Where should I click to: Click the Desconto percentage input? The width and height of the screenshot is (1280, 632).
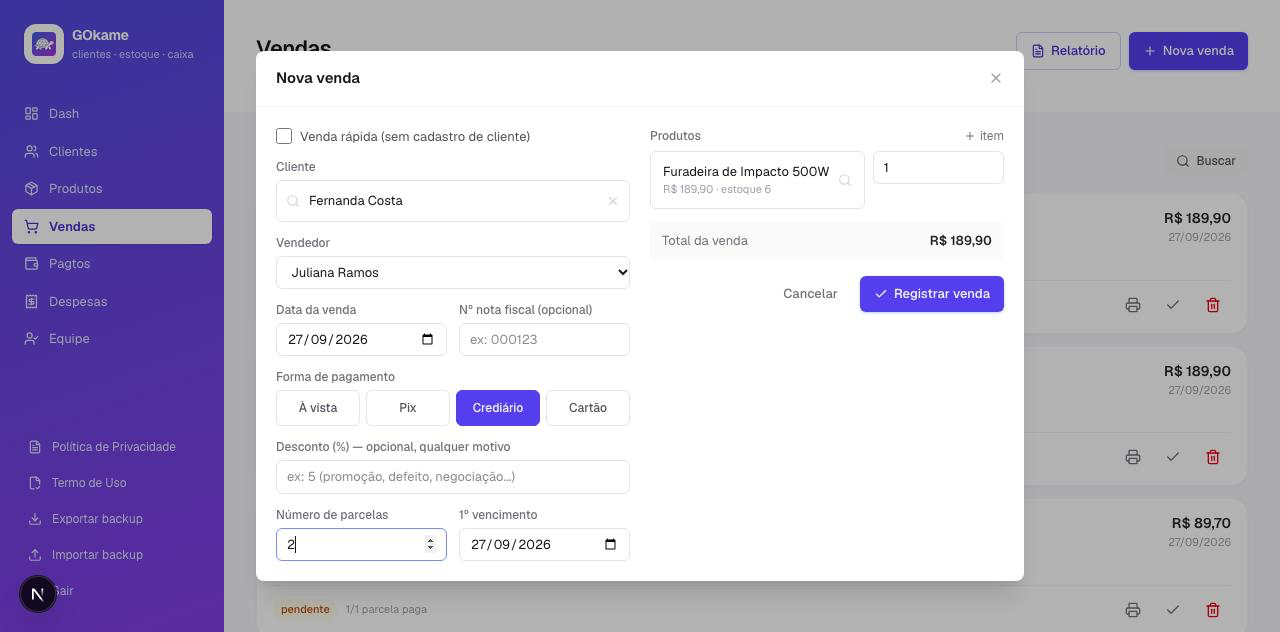click(453, 477)
